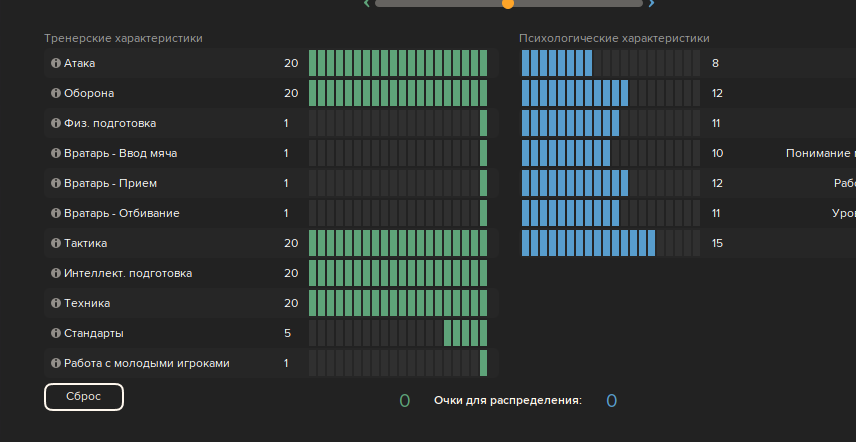
Task: Click Очки для распределения label
Action: coord(508,401)
